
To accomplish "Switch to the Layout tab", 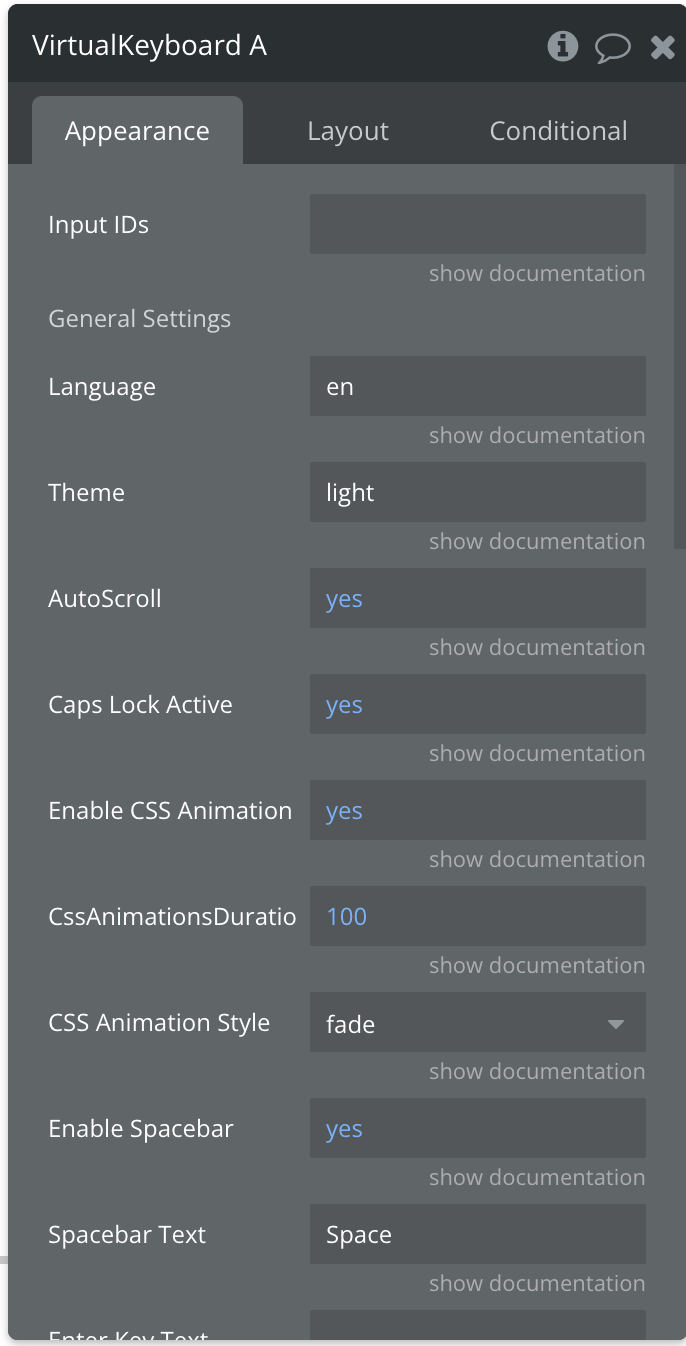I will click(x=347, y=131).
